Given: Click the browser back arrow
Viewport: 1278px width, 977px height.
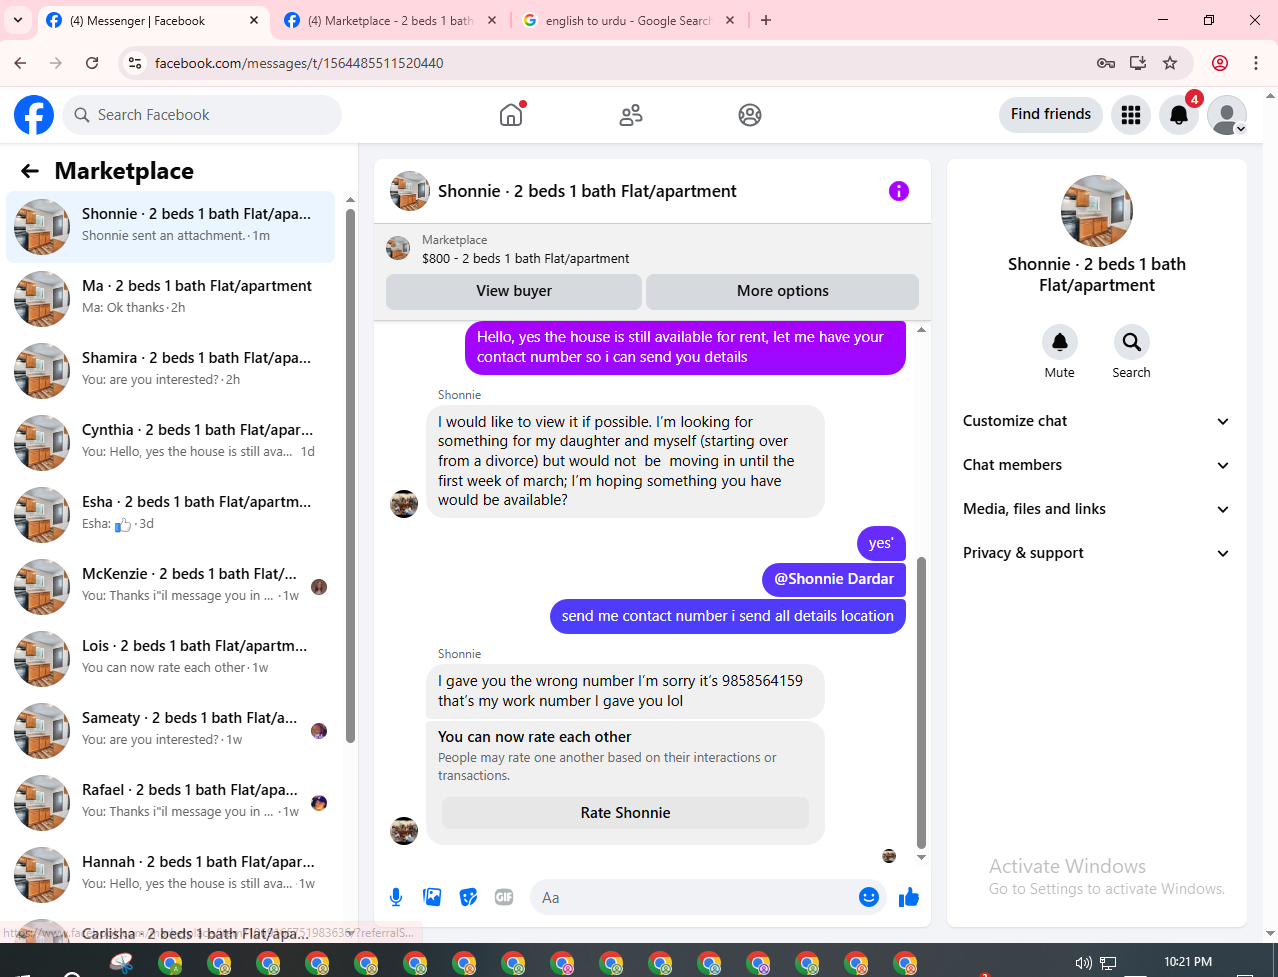Looking at the screenshot, I should click(x=20, y=63).
